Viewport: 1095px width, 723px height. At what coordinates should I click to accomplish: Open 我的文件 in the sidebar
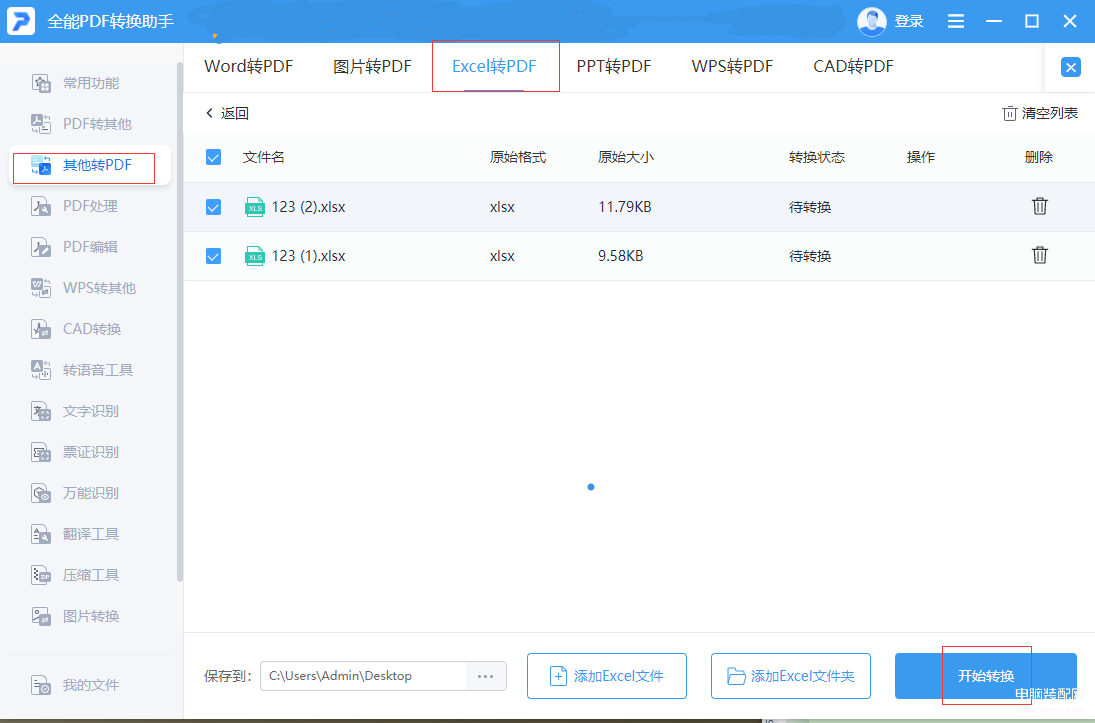(x=75, y=685)
